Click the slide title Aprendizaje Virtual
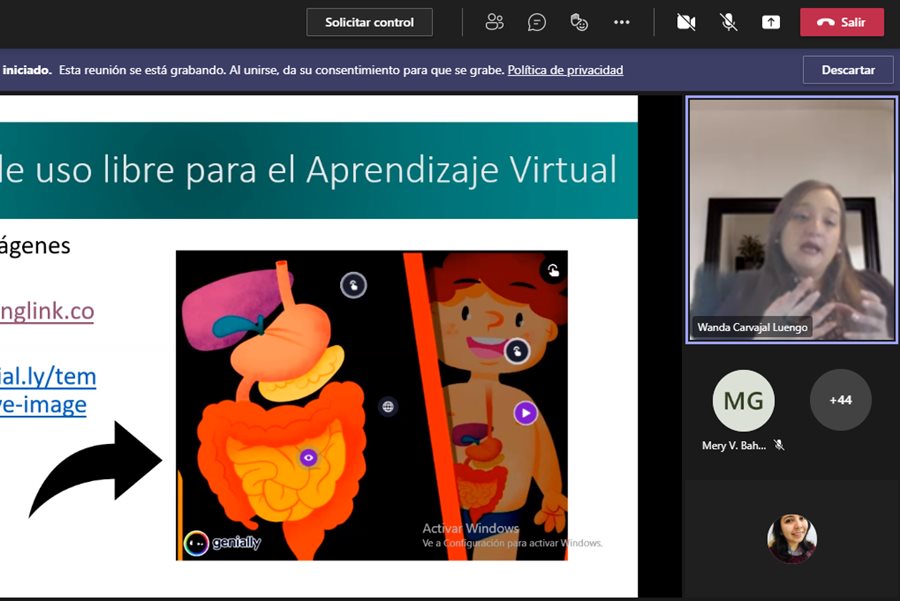Screen dimensions: 900x601 coord(461,170)
